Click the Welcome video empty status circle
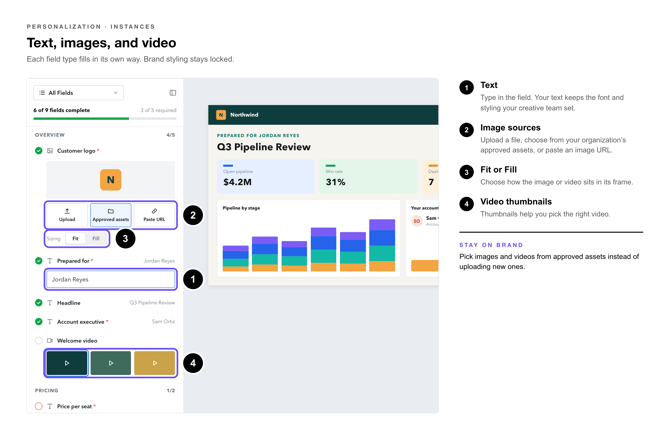Screen dimensions: 670x430 pyautogui.click(x=38, y=341)
